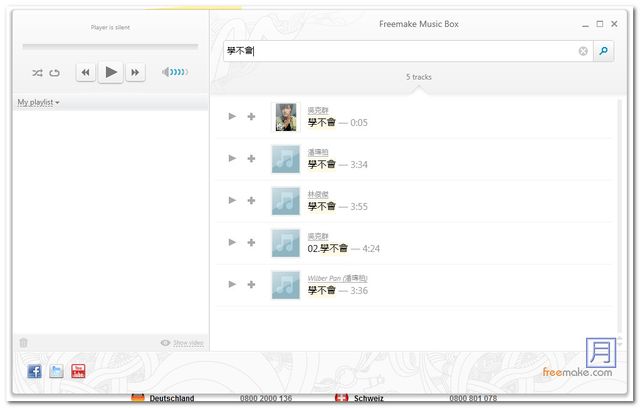Open the artist link above the 3:34 track
This screenshot has width=640, height=408.
318,152
